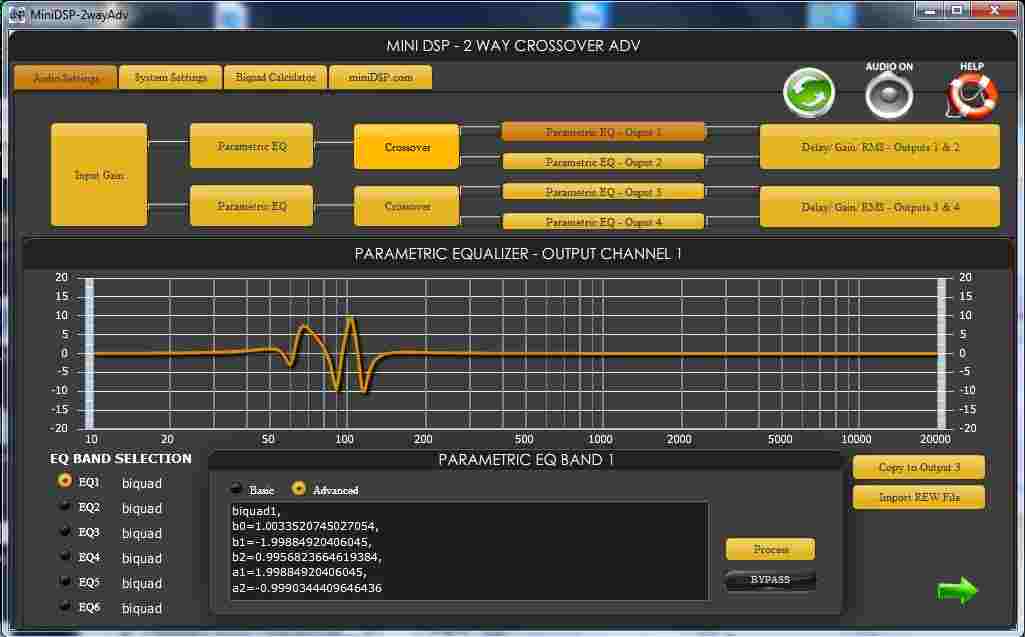Switch to Basic EQ mode
The image size is (1025, 637).
(x=237, y=489)
